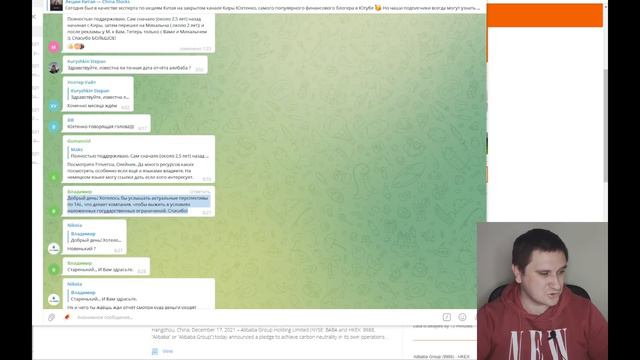The height and width of the screenshot is (360, 640).
Task: Click green avatar beside Gumanoid's message
Action: pos(54,177)
